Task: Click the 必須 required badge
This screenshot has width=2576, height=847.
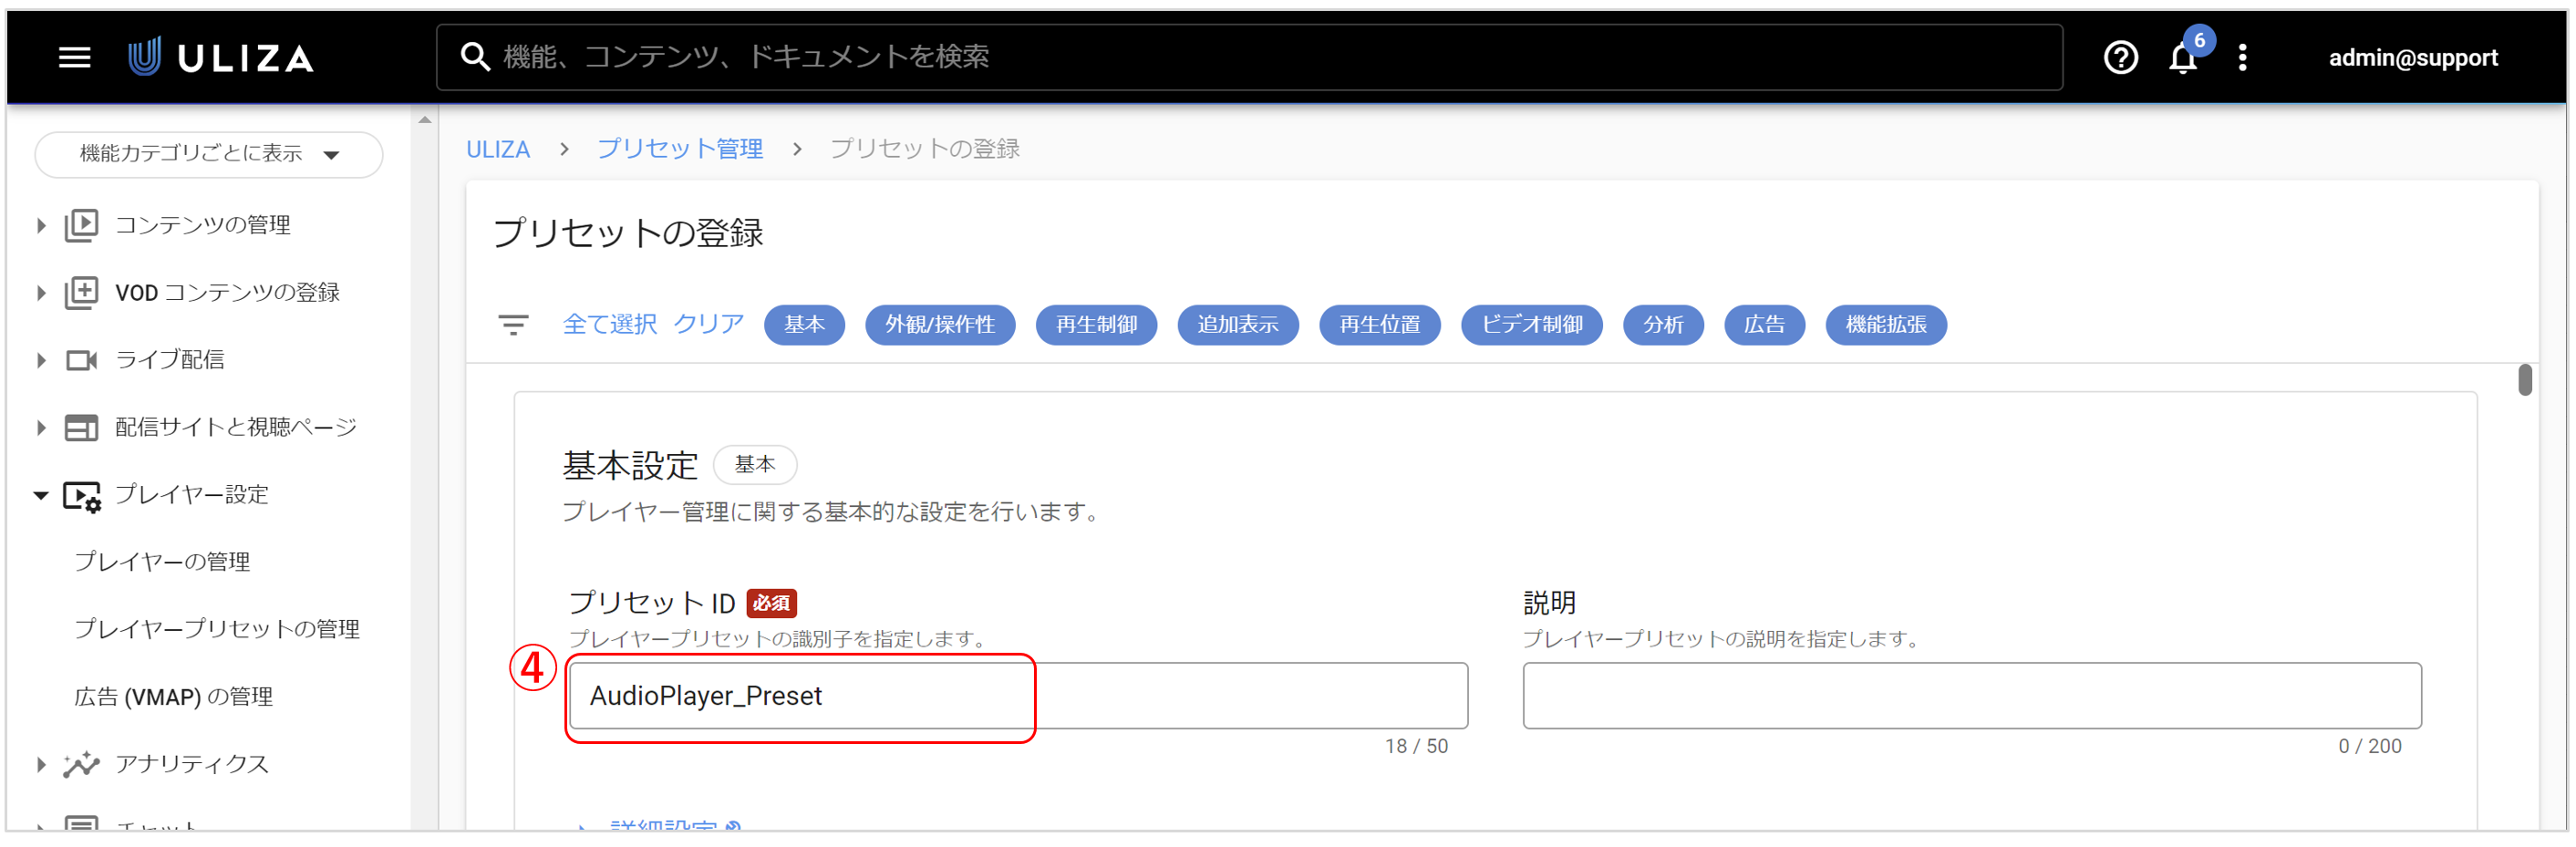Action: [x=771, y=604]
